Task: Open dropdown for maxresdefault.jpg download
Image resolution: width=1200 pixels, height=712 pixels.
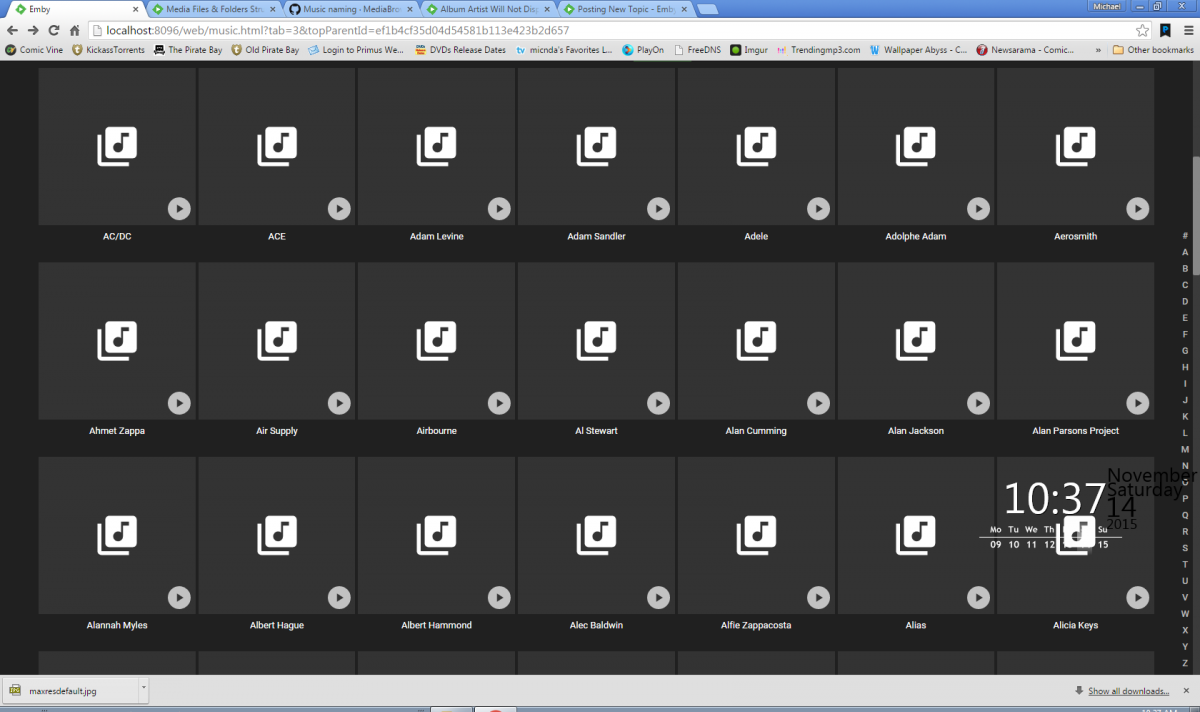Action: (x=143, y=690)
